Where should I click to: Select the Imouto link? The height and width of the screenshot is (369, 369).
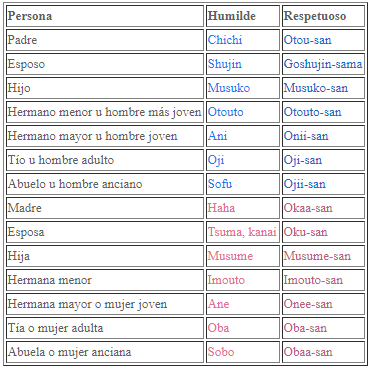226,280
